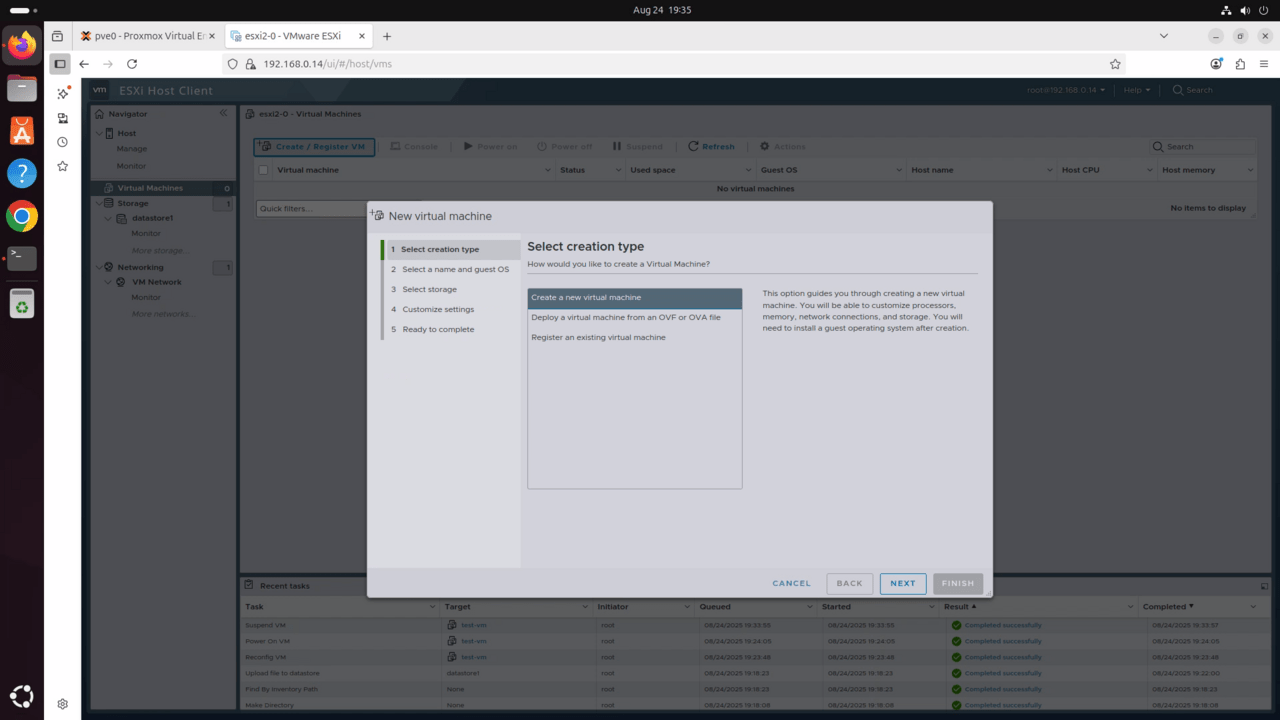The height and width of the screenshot is (720, 1280).
Task: Open the Actions toolbar button
Action: (x=783, y=147)
